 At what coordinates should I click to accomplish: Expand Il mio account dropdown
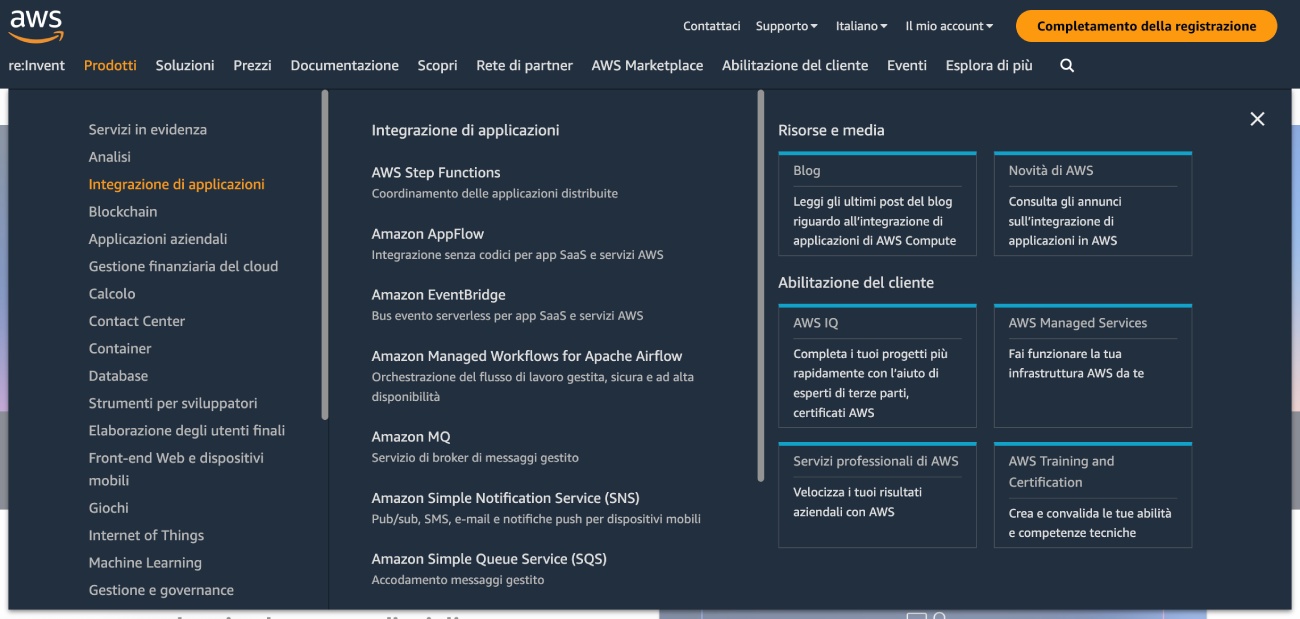coord(949,26)
